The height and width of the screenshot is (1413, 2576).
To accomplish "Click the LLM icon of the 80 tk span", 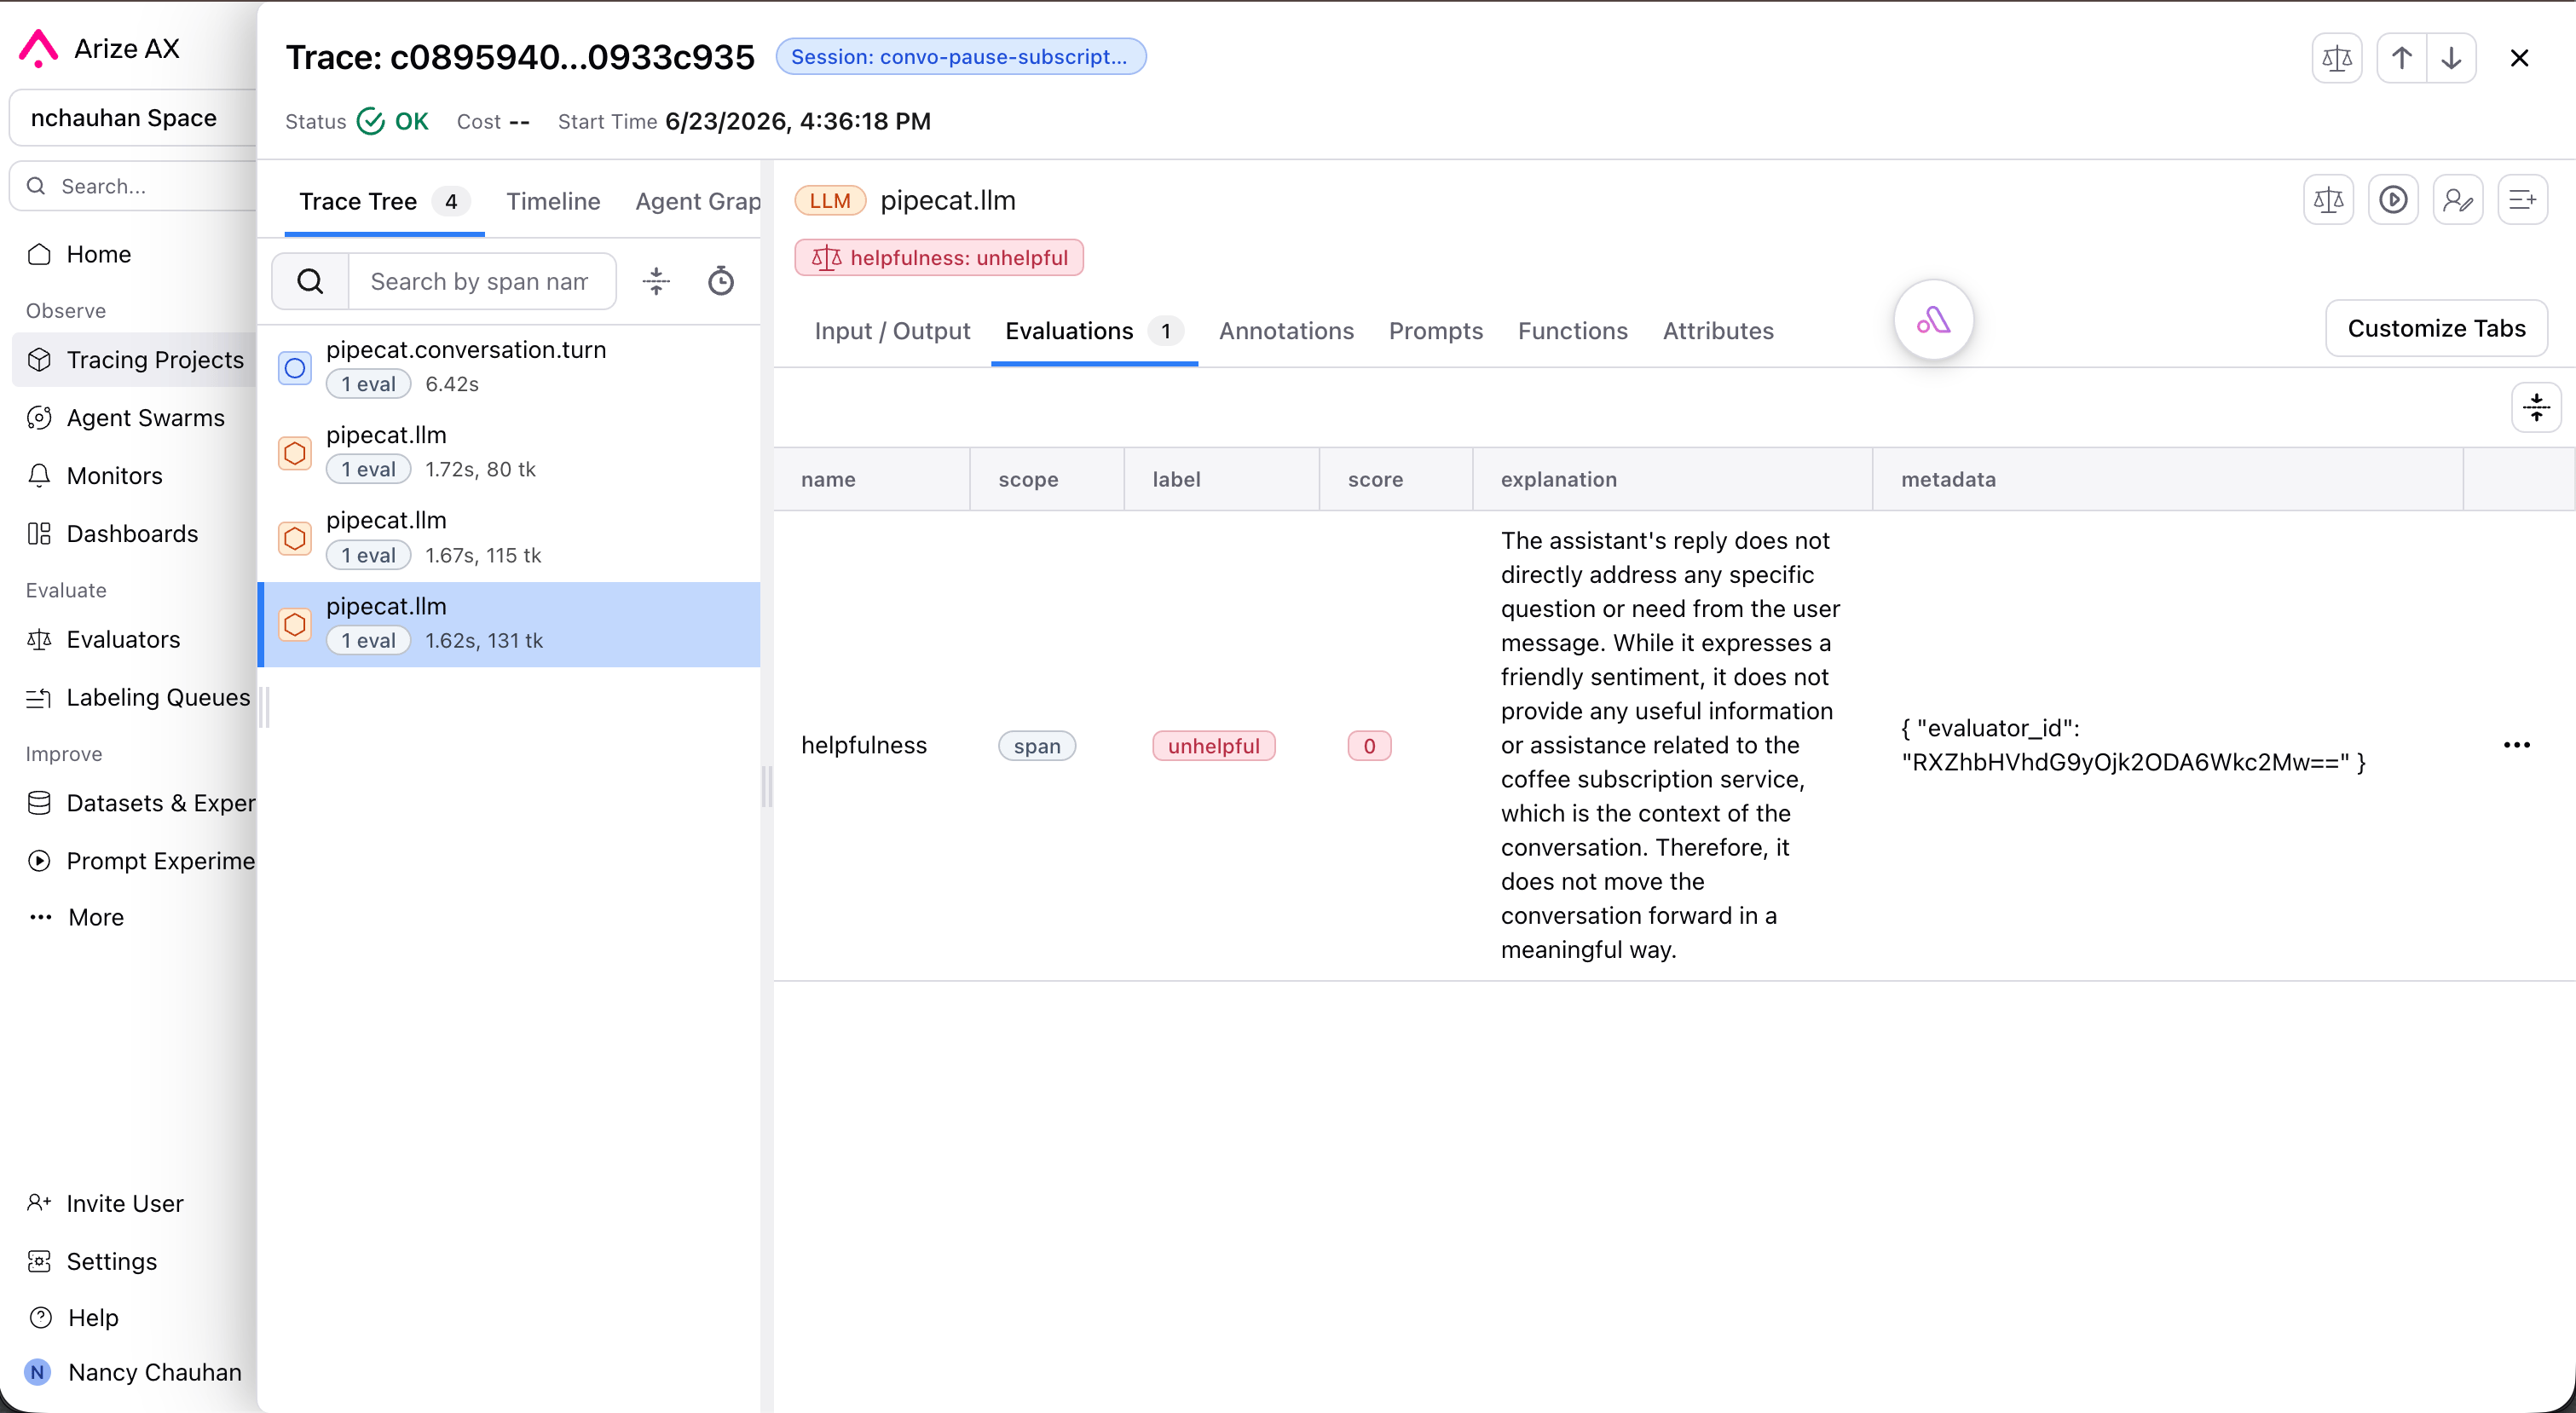I will click(295, 453).
